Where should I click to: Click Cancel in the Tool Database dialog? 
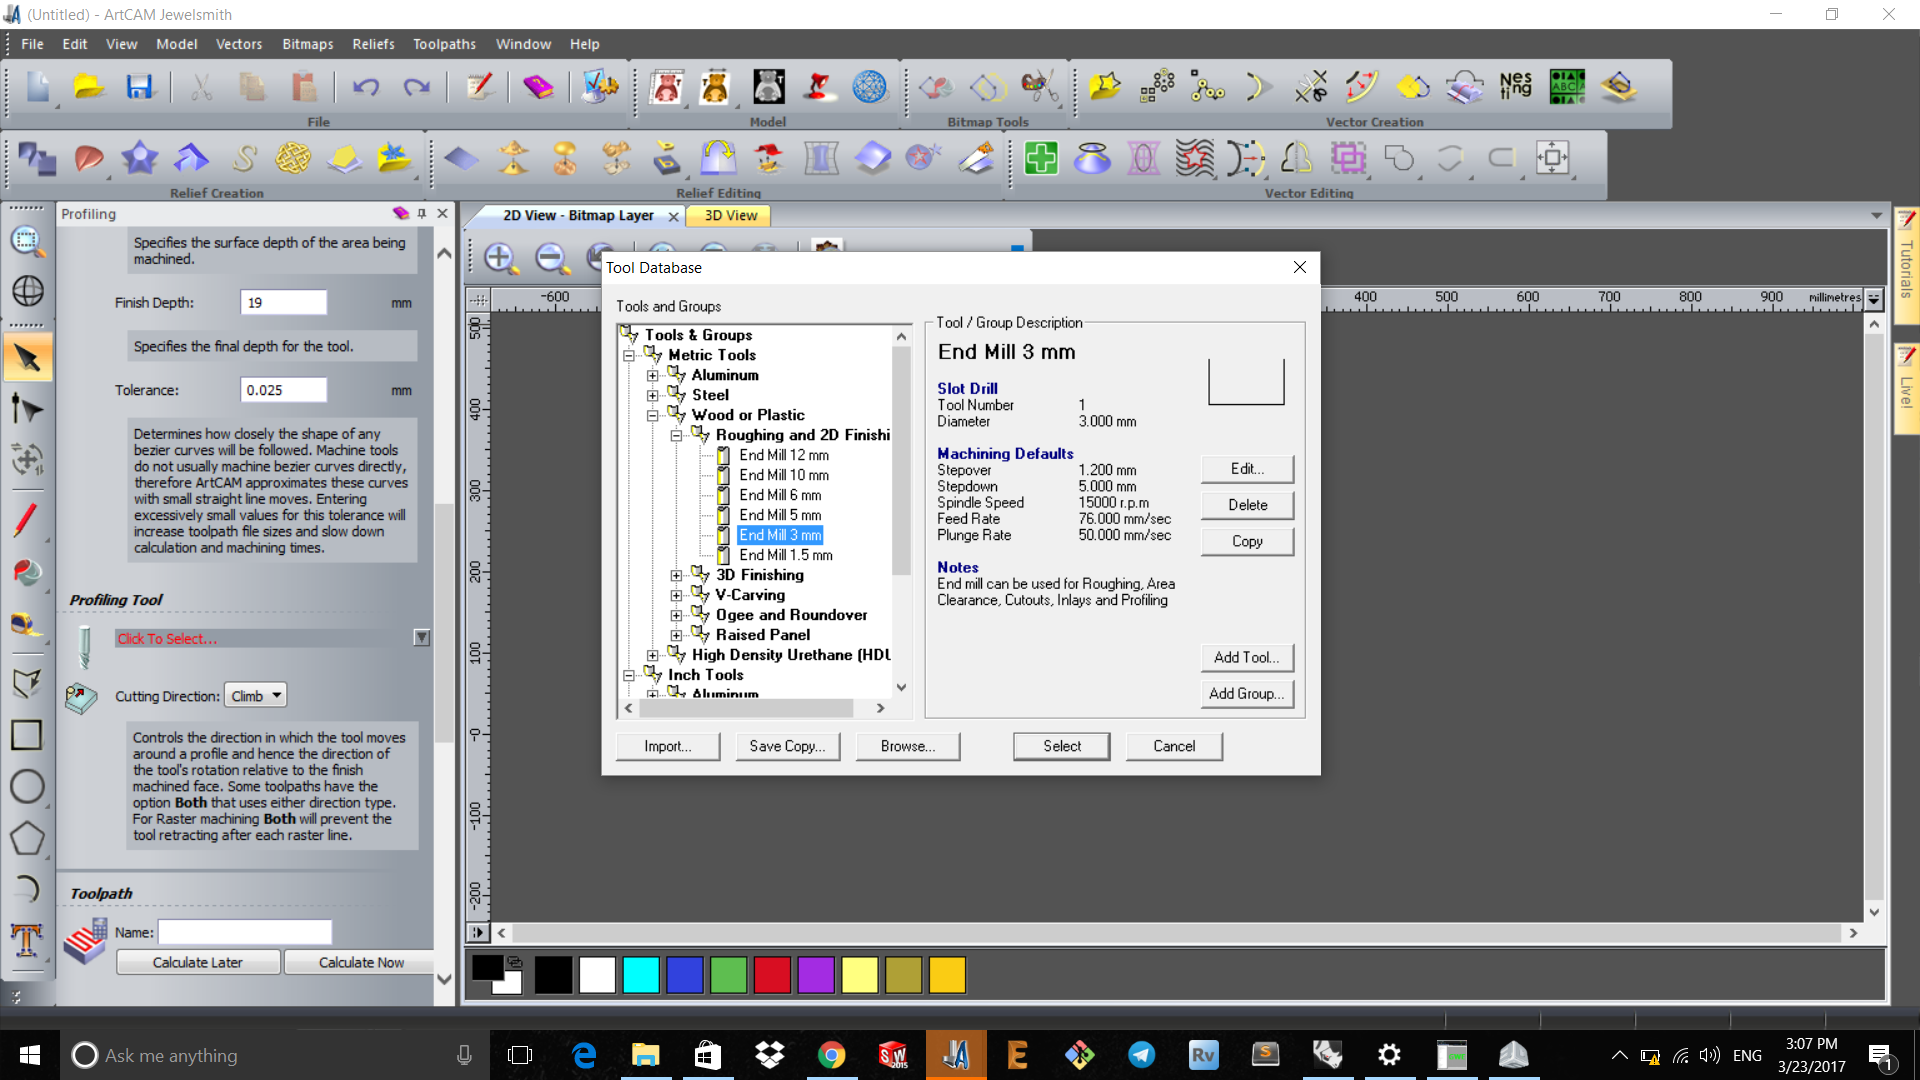point(1174,746)
